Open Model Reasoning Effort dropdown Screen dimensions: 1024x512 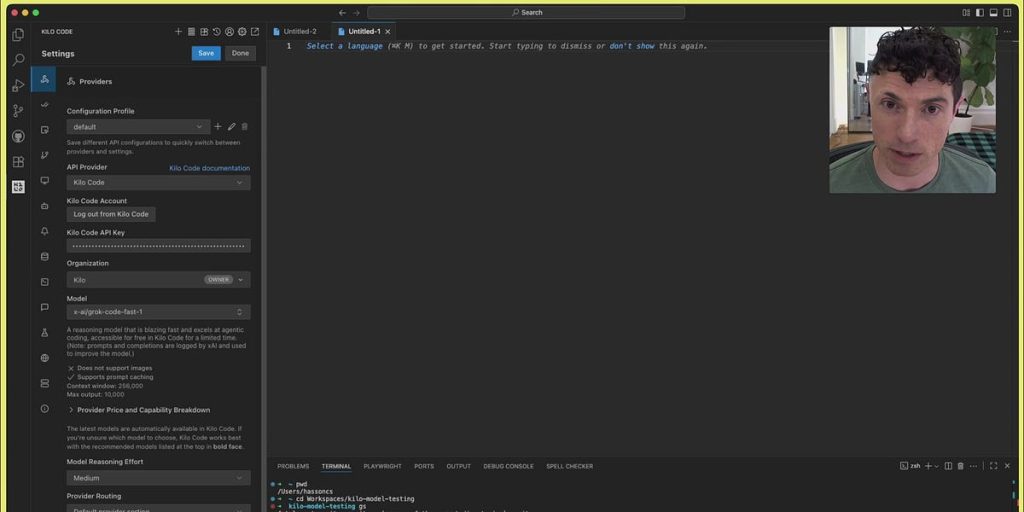pos(158,478)
